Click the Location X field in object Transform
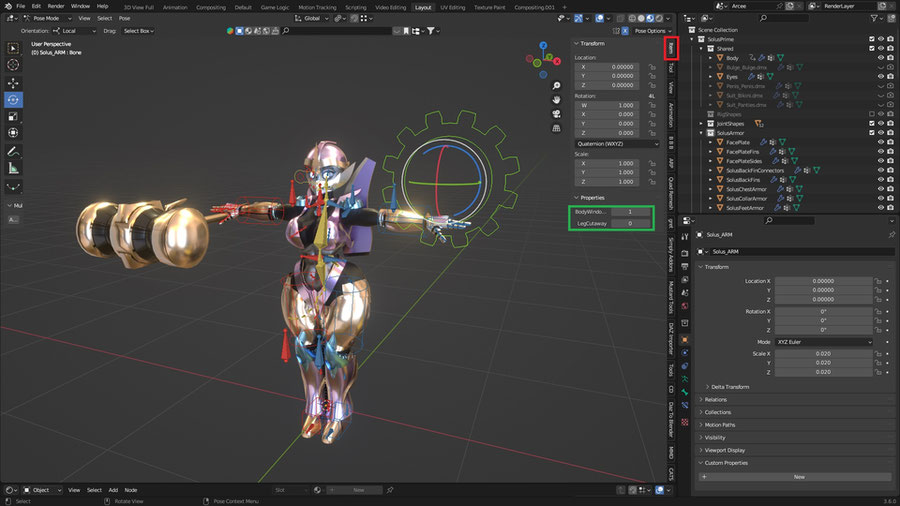 822,281
